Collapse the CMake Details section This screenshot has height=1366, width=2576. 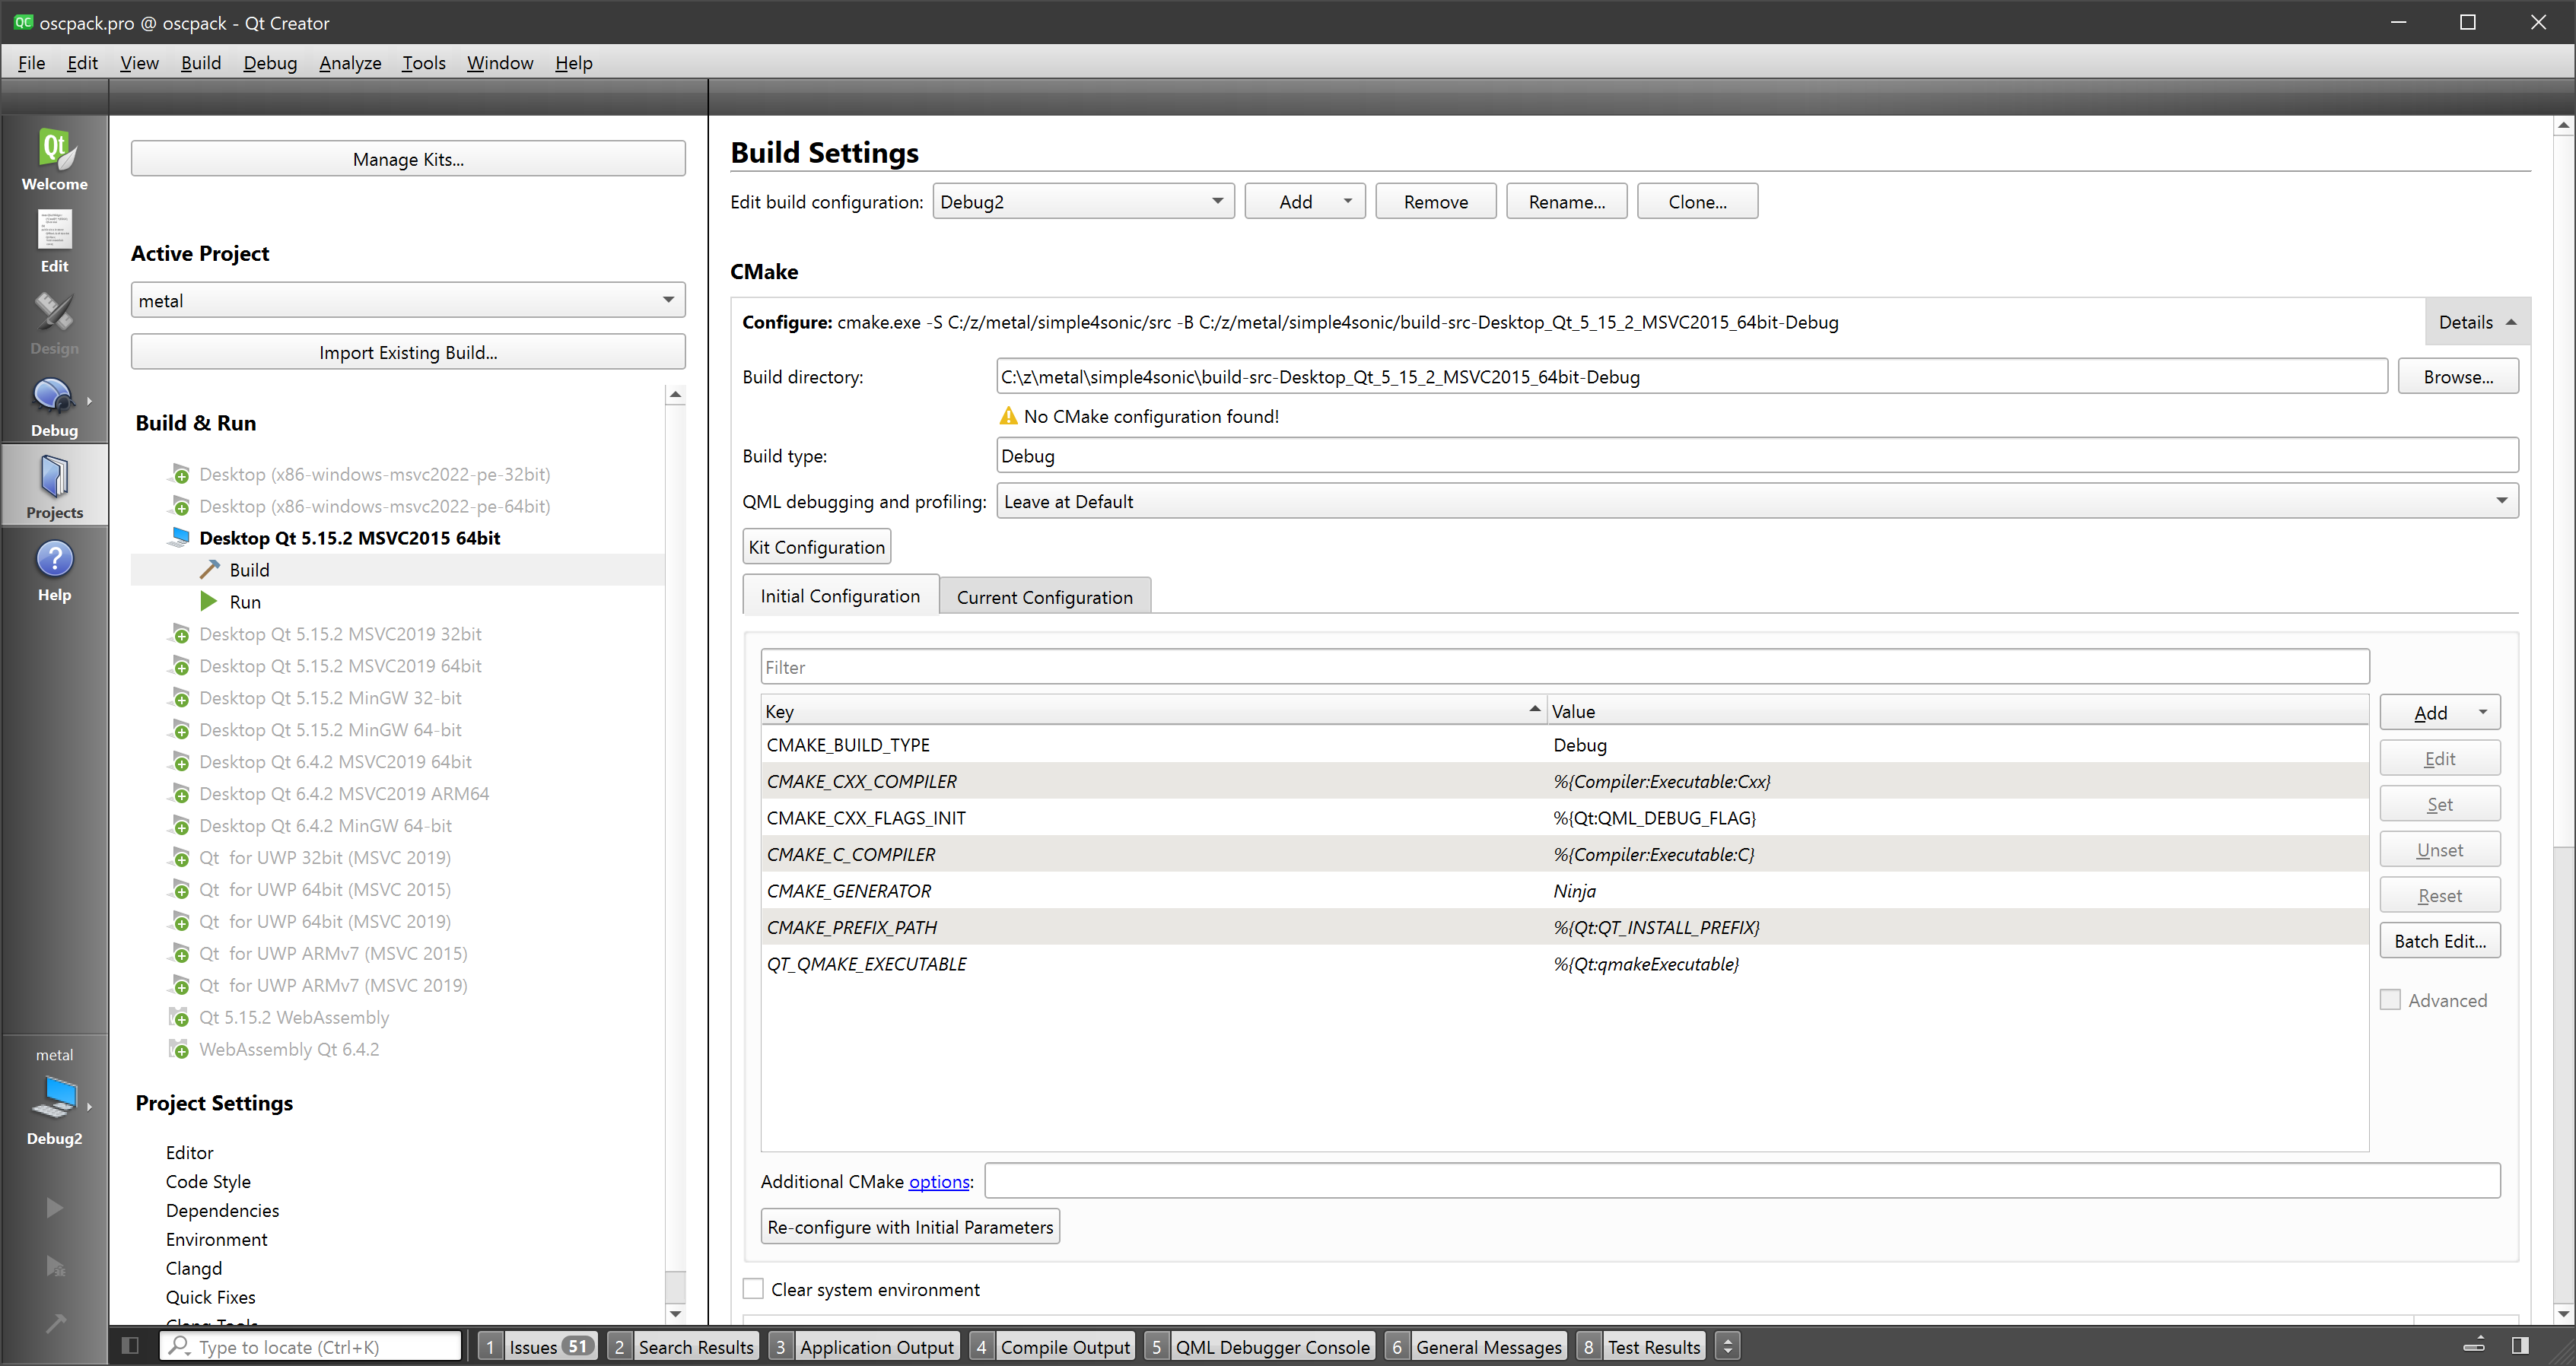[2476, 322]
